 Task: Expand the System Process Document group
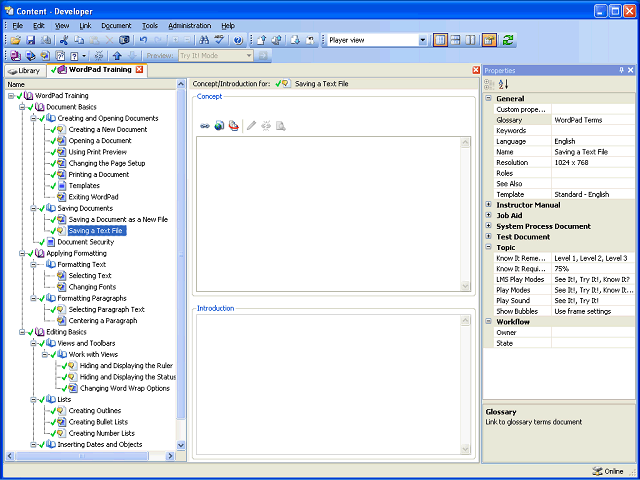[489, 226]
